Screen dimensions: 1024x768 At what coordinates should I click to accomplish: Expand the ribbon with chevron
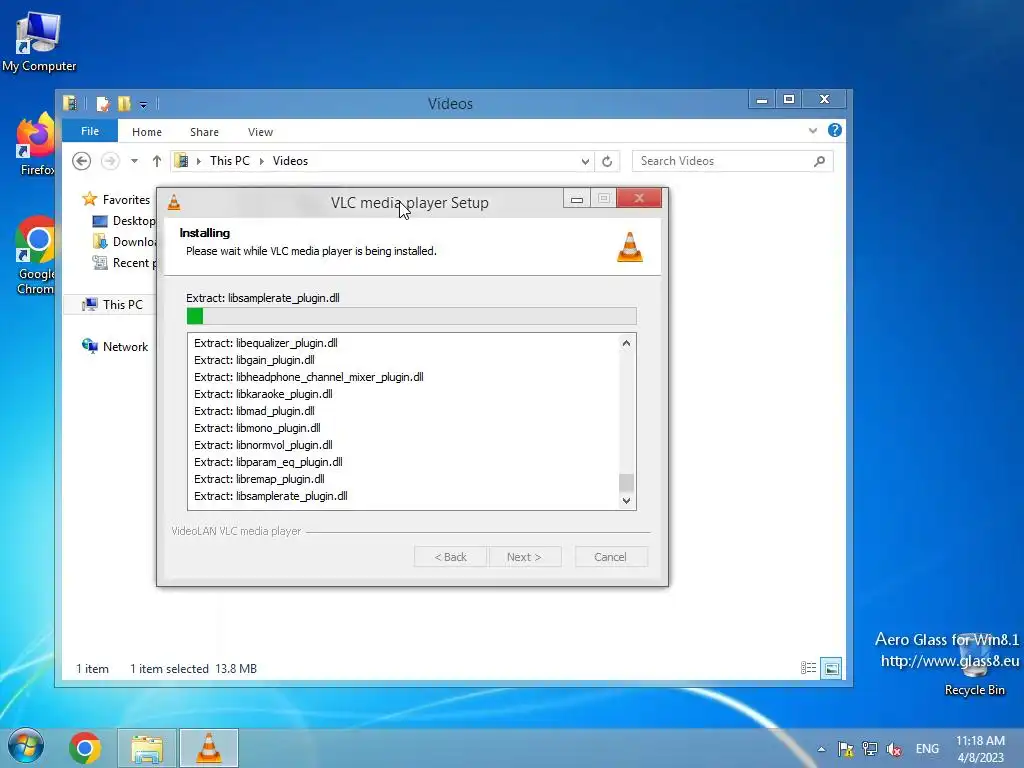812,131
